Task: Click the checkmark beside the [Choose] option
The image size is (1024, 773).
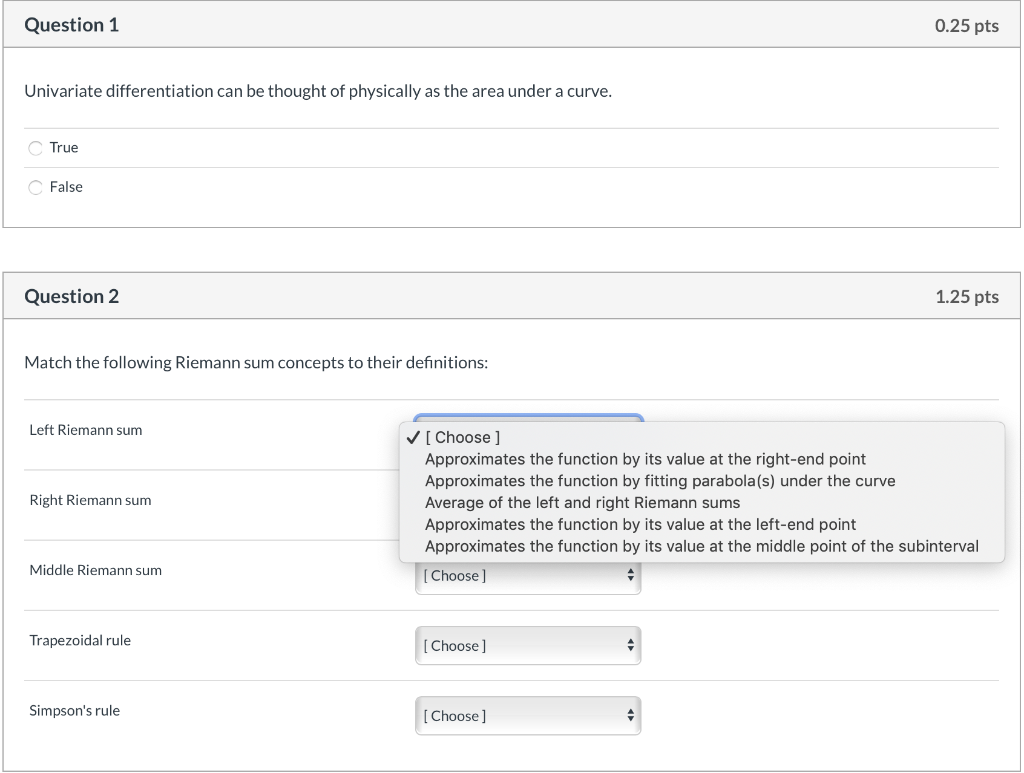Action: 412,437
